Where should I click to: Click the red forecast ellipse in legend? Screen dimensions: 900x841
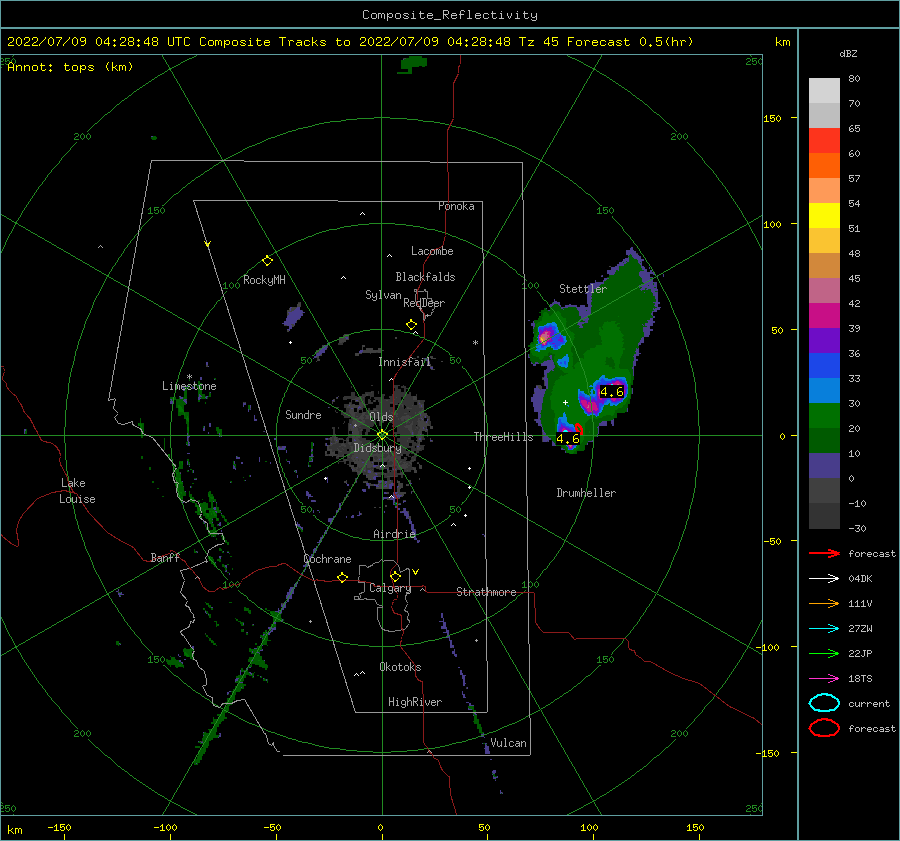(x=824, y=728)
